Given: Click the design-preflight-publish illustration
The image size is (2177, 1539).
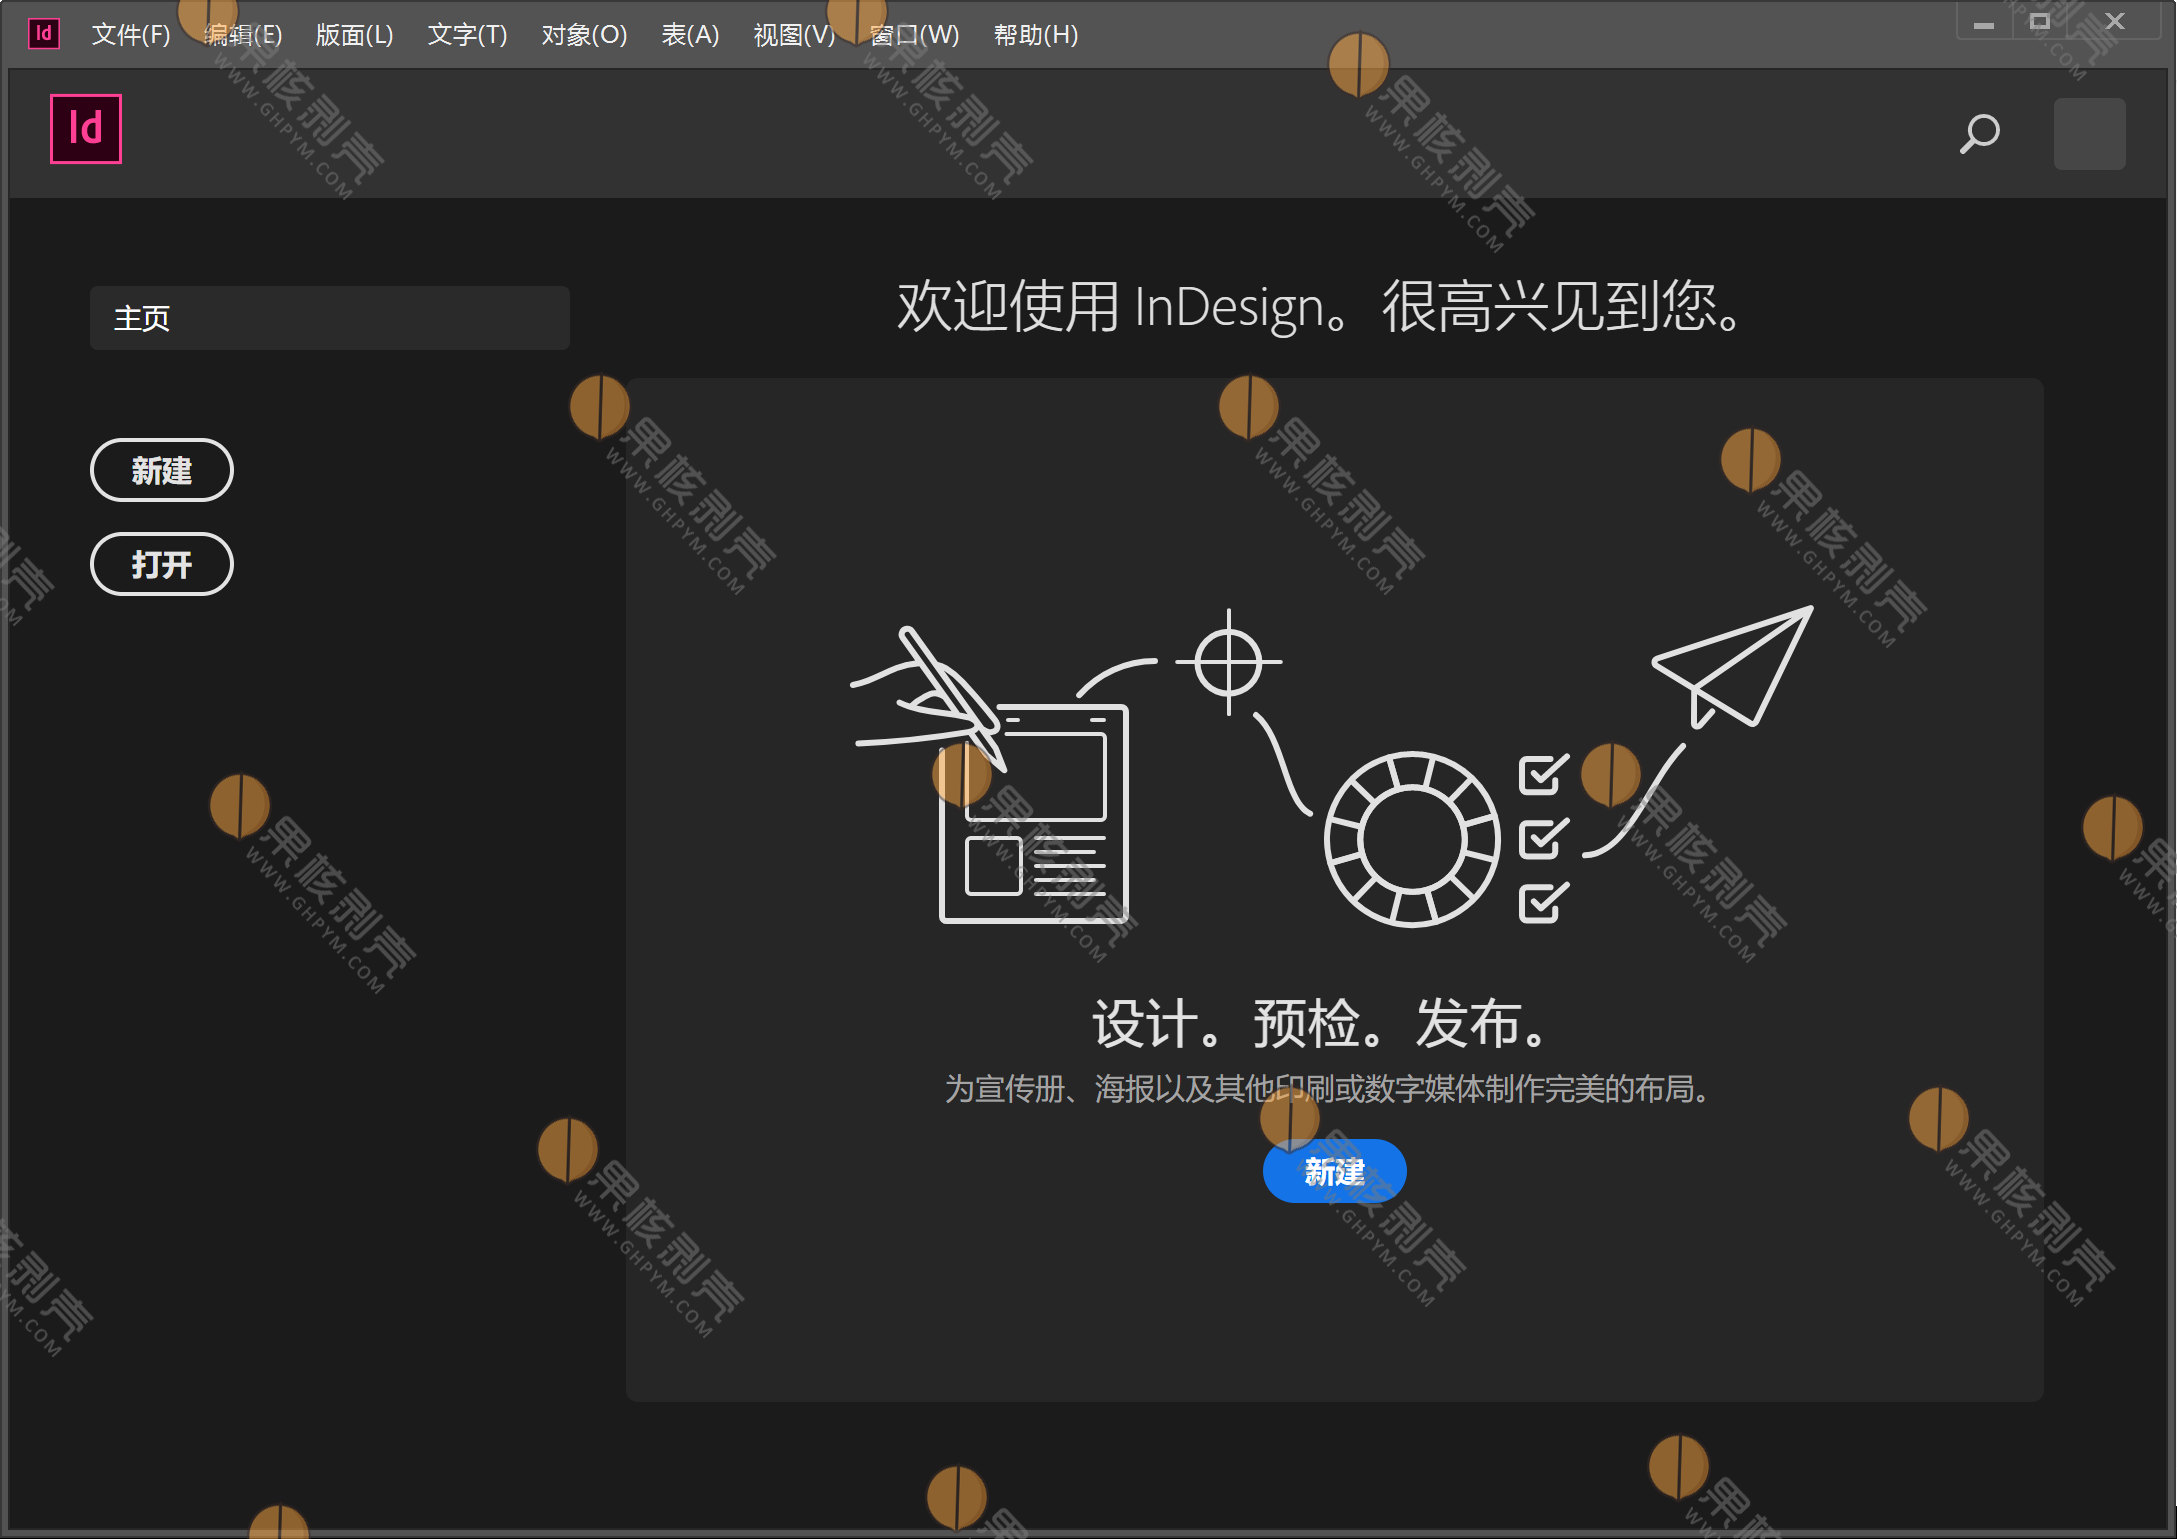Looking at the screenshot, I should [1331, 767].
